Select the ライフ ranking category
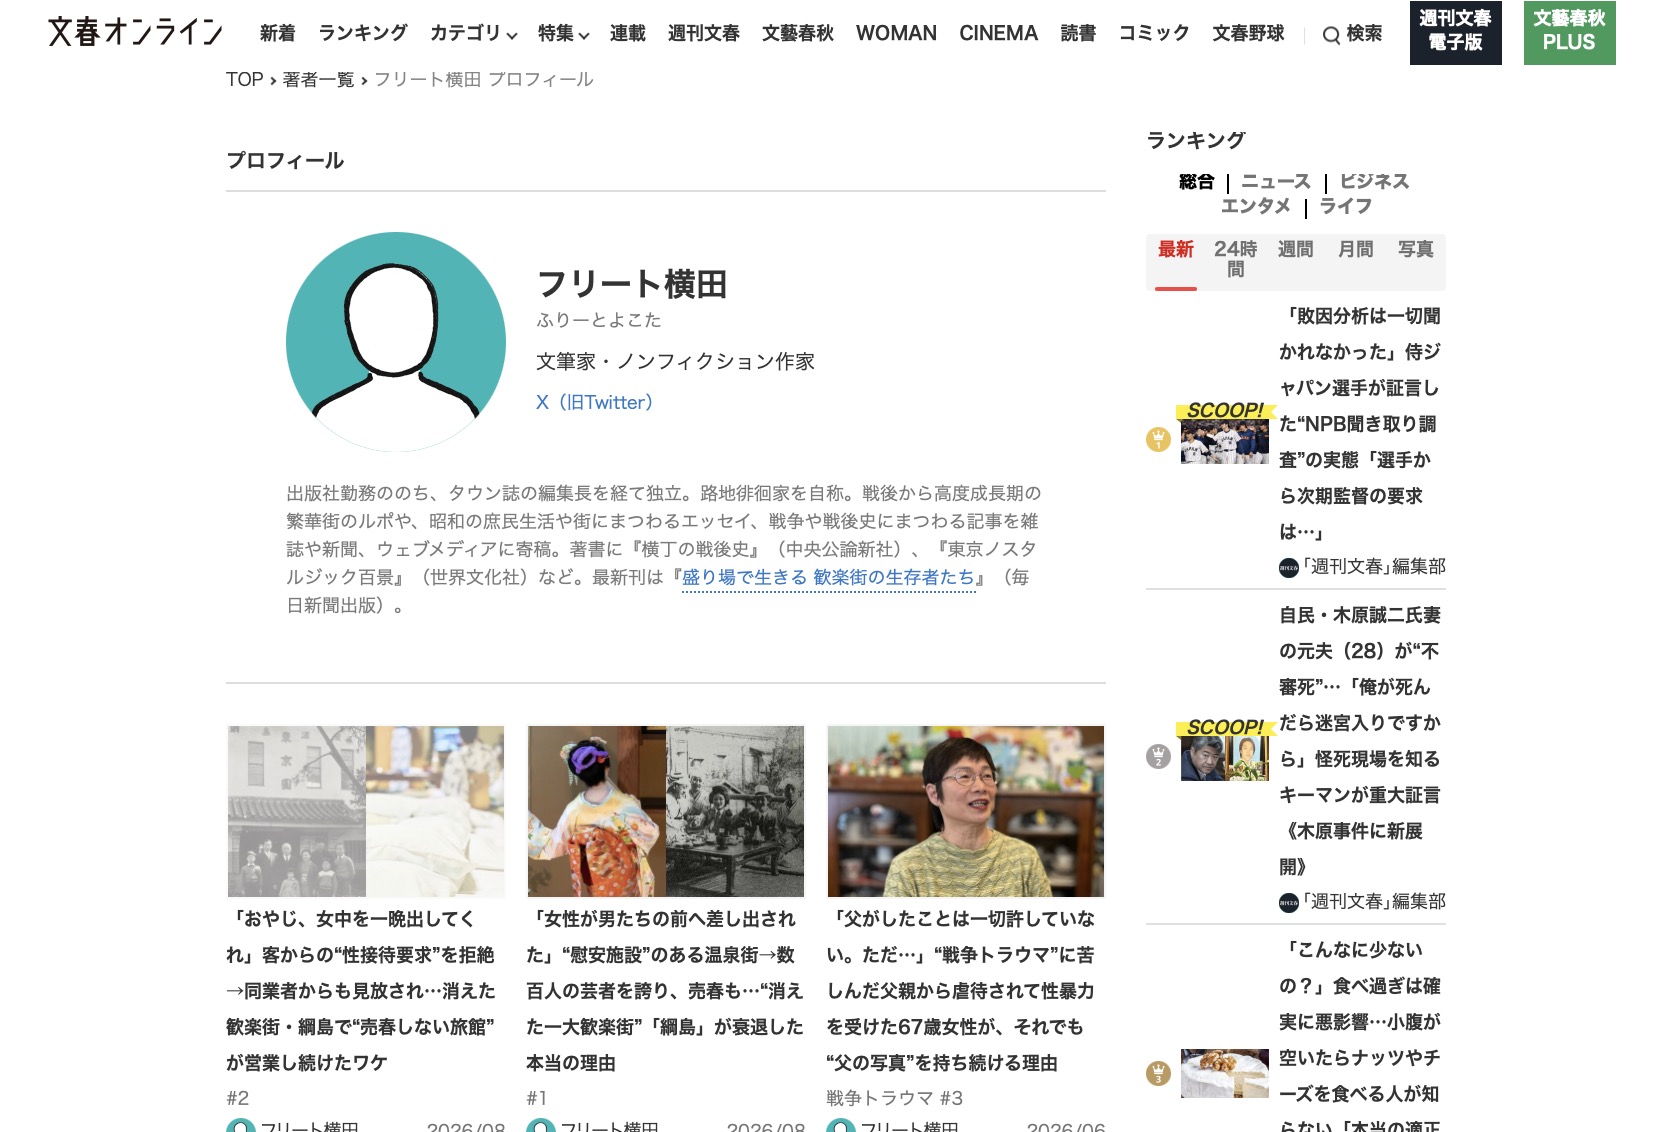Screen dimensions: 1670x1132 [x=1346, y=205]
